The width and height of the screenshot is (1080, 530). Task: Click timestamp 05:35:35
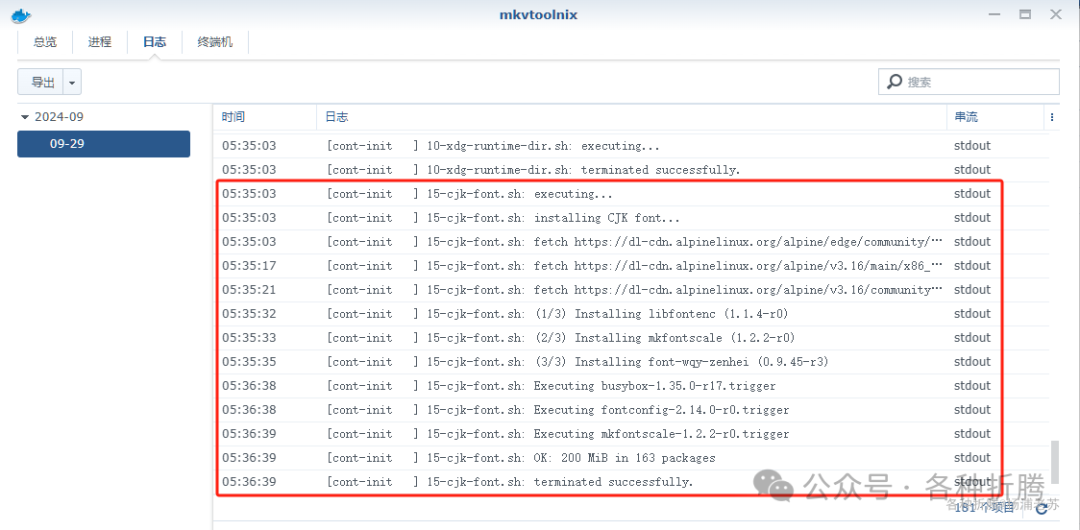pos(249,362)
